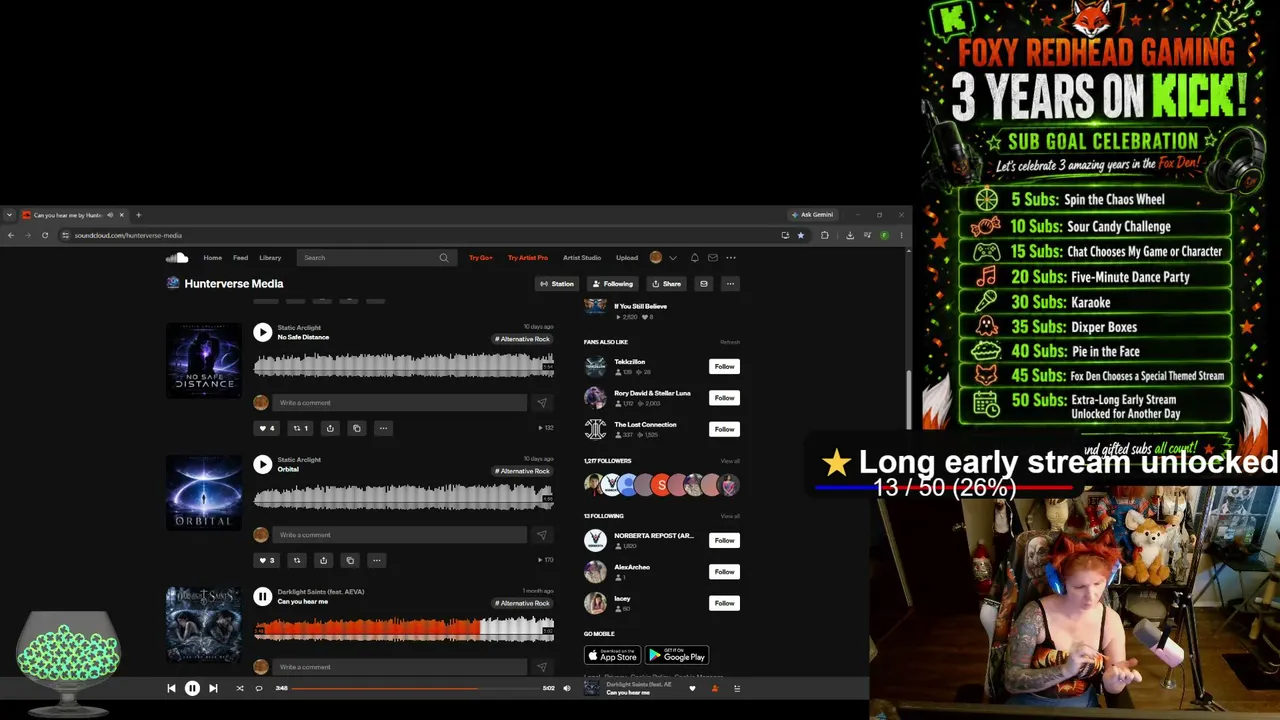Play the No Safe Distance track

(x=262, y=332)
